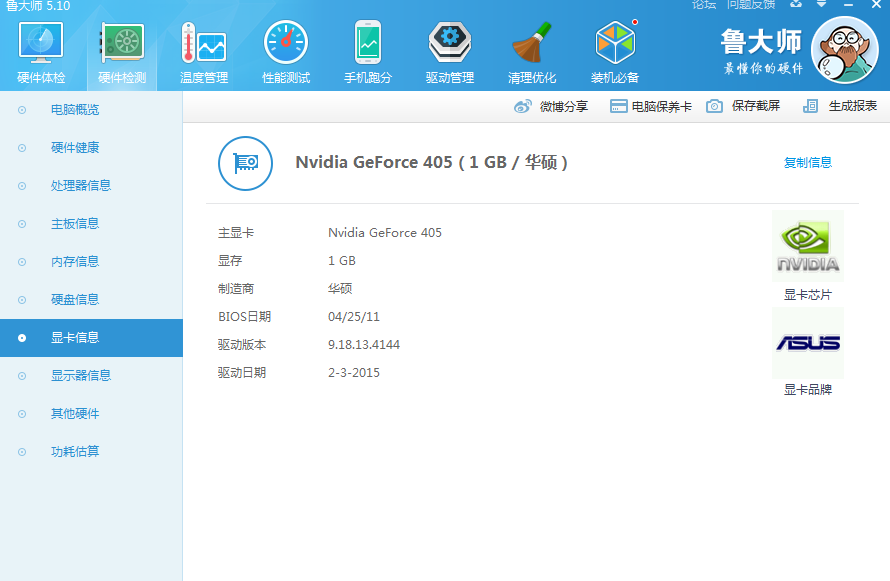Click the Nvidia 显卡芯片 logo thumbnail
This screenshot has height=581, width=890.
808,246
